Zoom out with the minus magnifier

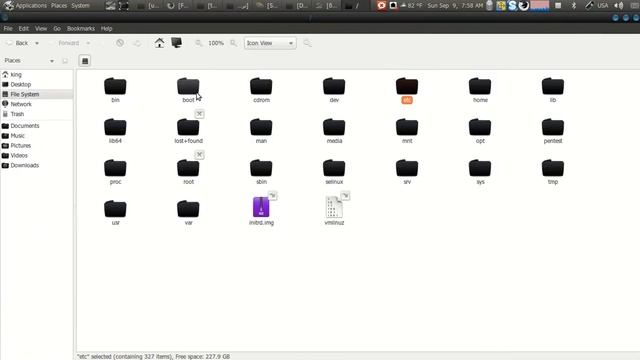pos(198,43)
